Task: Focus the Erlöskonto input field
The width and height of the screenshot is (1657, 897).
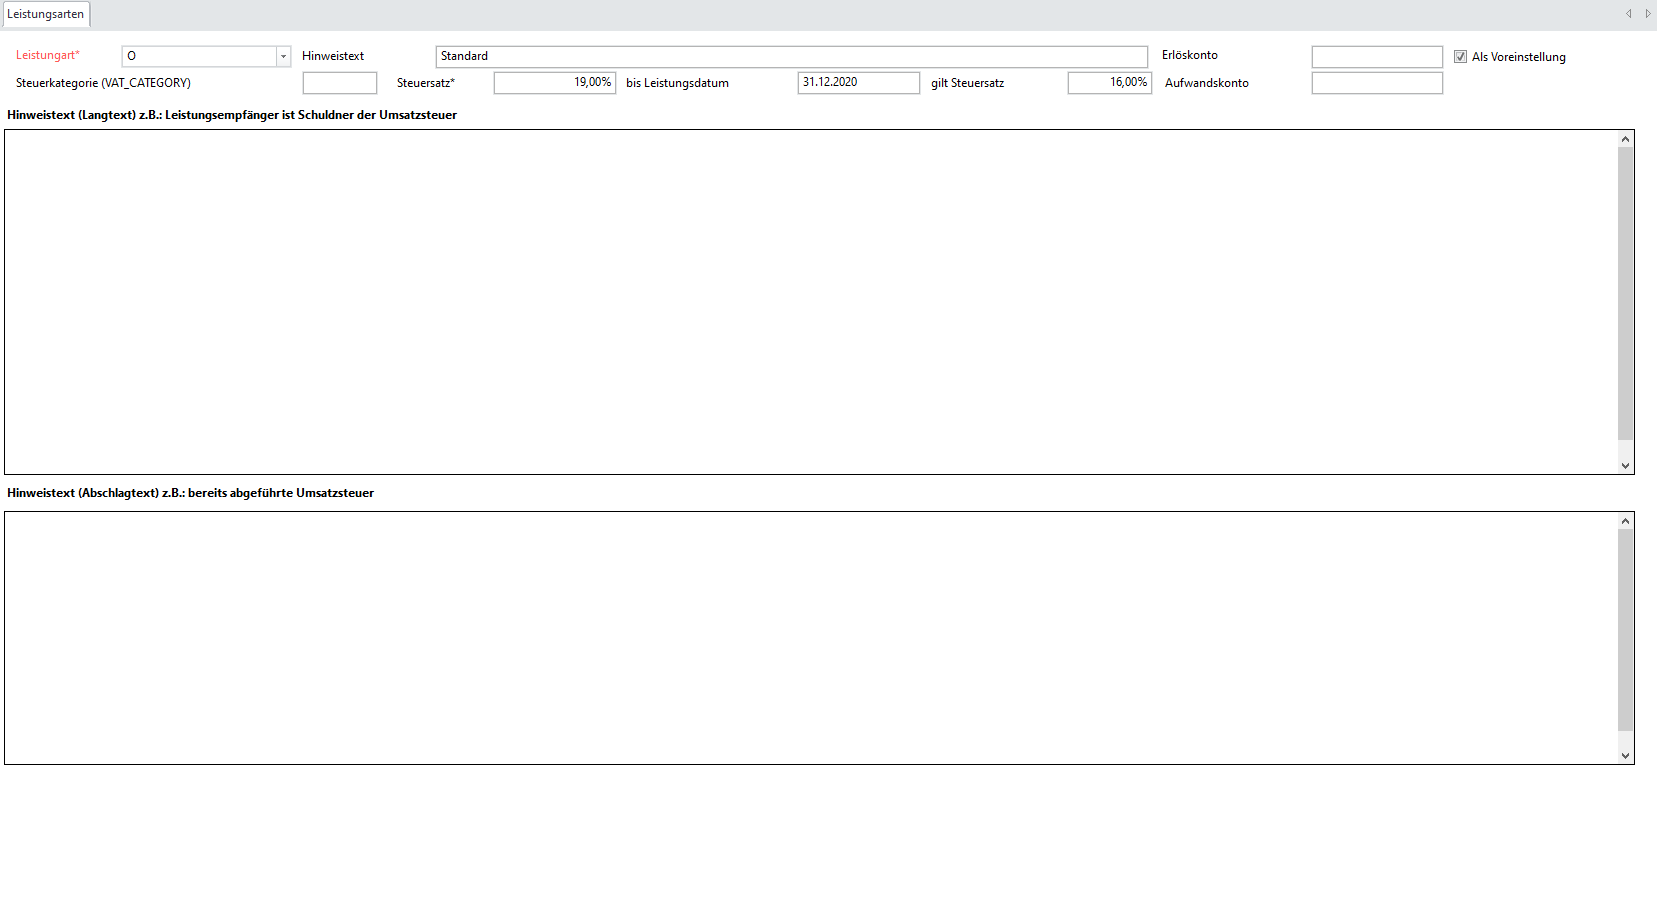Action: click(1376, 57)
